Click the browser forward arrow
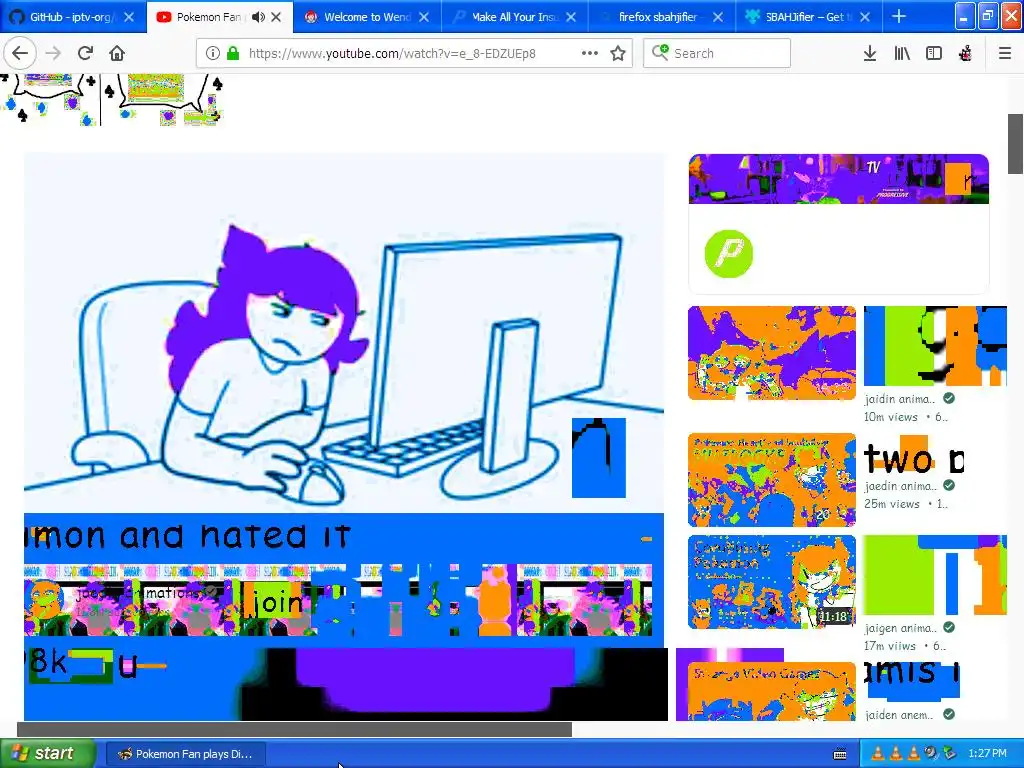Image resolution: width=1024 pixels, height=768 pixels. 54,53
